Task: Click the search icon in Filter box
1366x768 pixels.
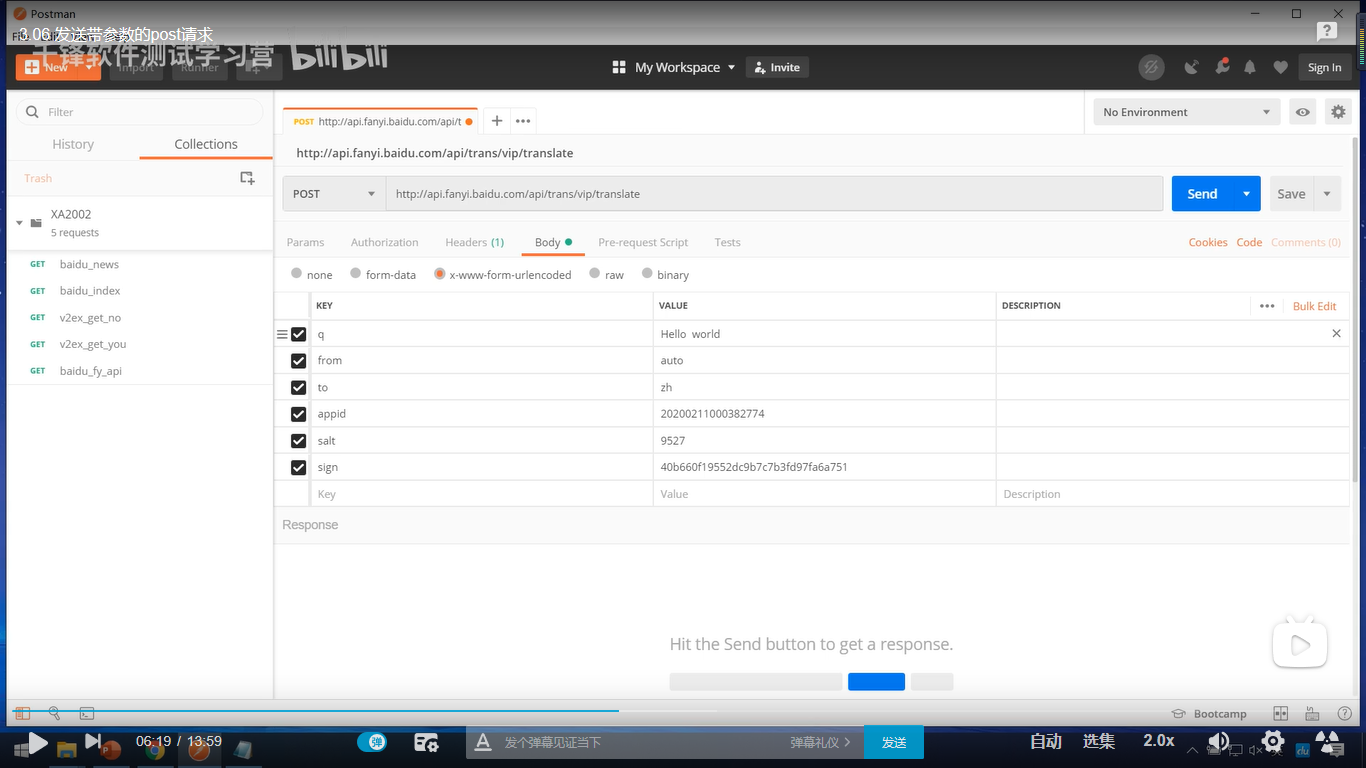Action: [x=32, y=112]
